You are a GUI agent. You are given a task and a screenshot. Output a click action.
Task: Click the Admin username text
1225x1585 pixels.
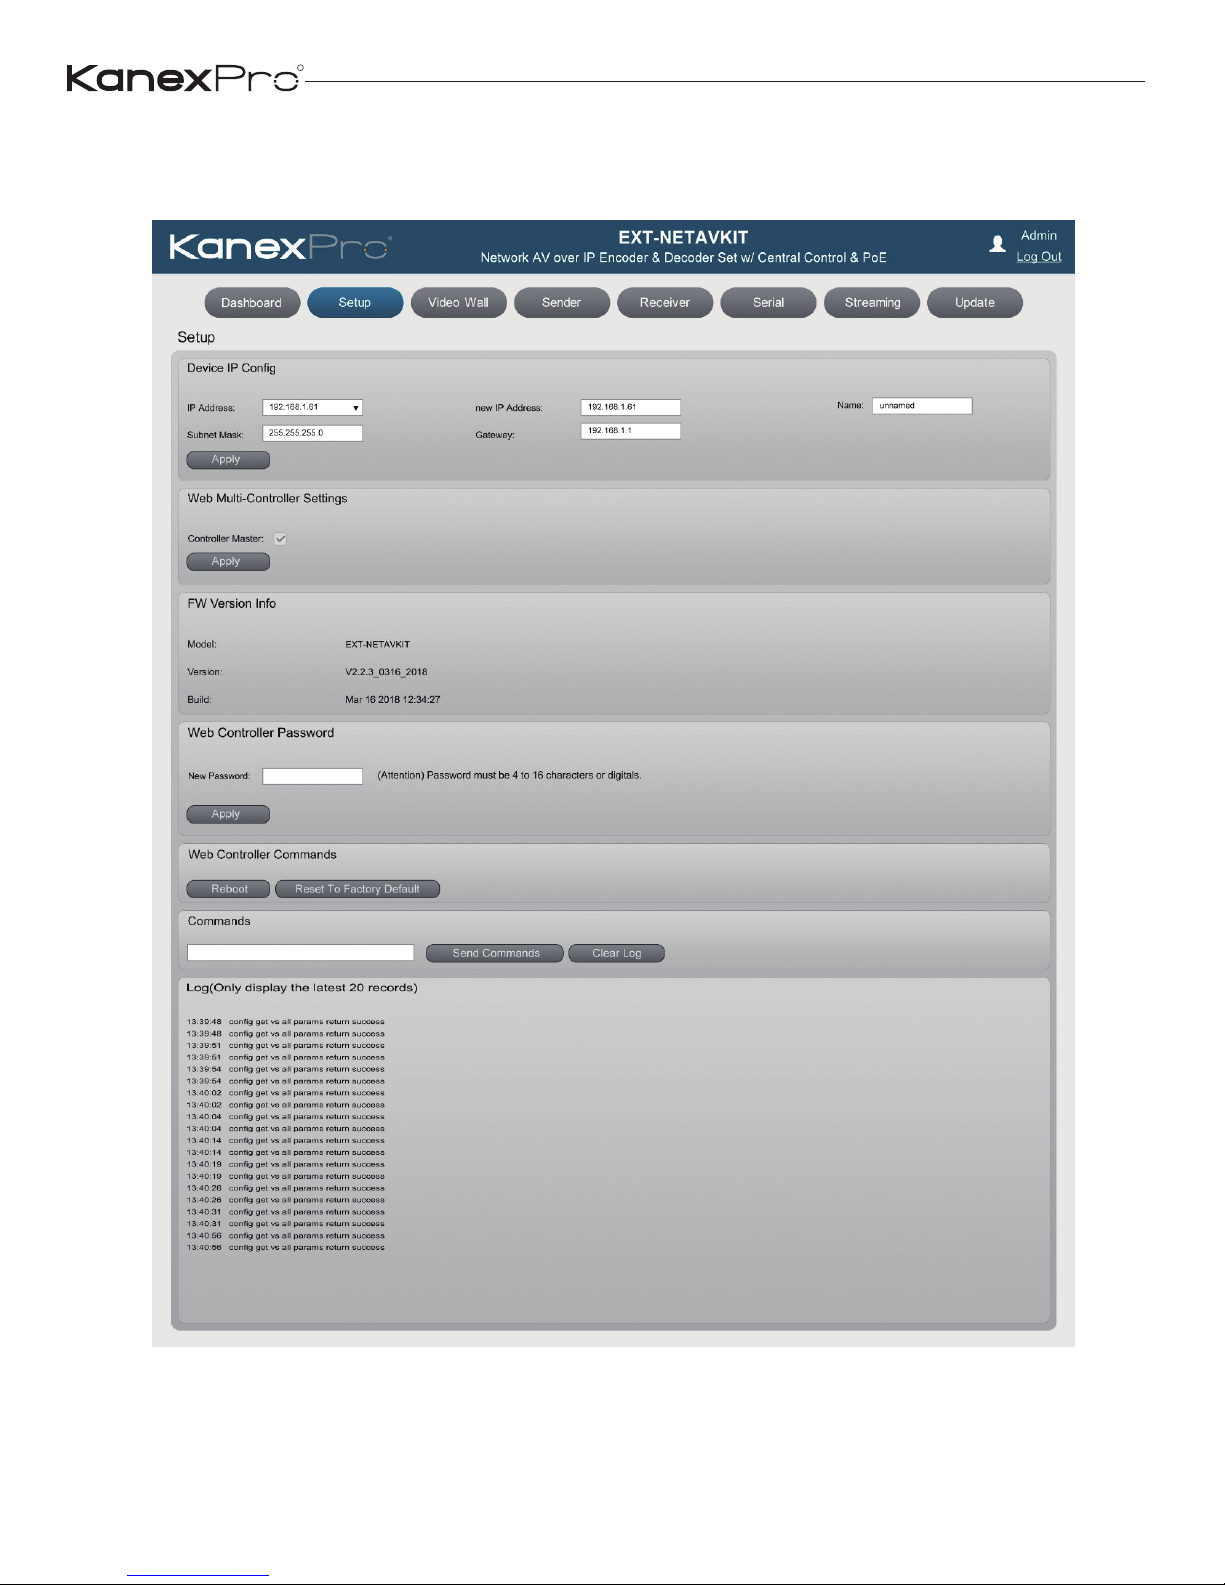pos(1039,236)
